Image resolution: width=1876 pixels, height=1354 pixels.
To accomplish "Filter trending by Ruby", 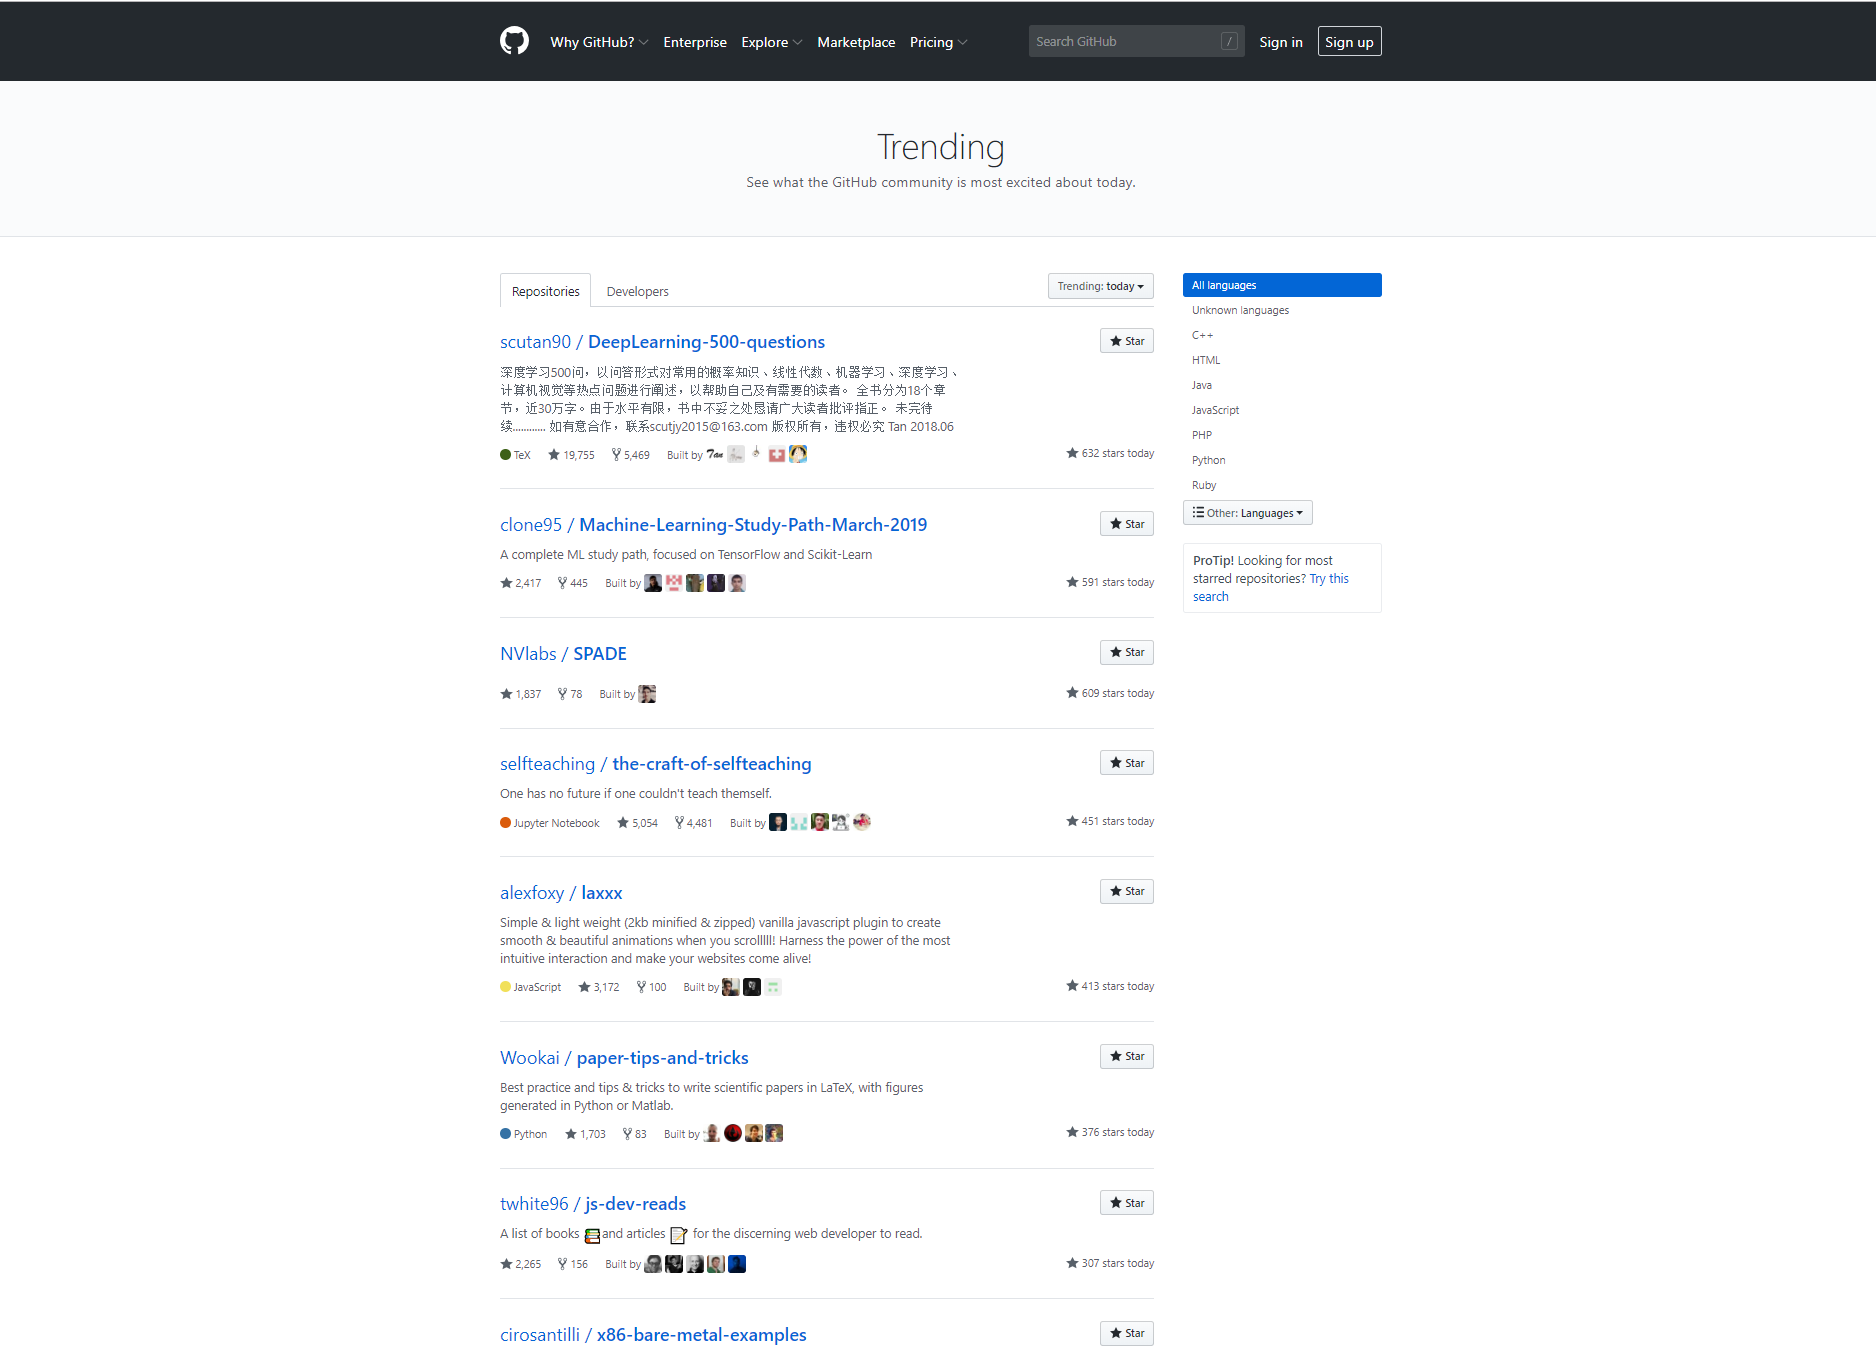I will [1282, 485].
